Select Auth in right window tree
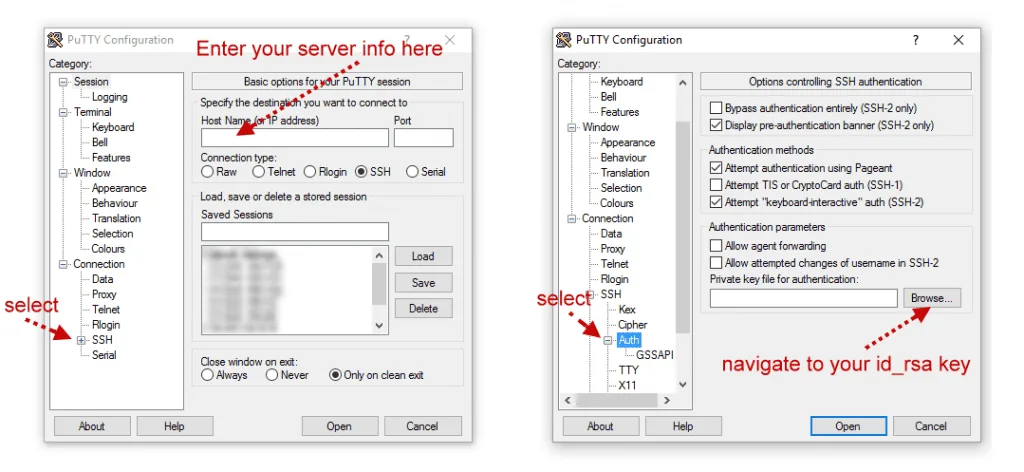The width and height of the screenshot is (1024, 472). (x=630, y=340)
